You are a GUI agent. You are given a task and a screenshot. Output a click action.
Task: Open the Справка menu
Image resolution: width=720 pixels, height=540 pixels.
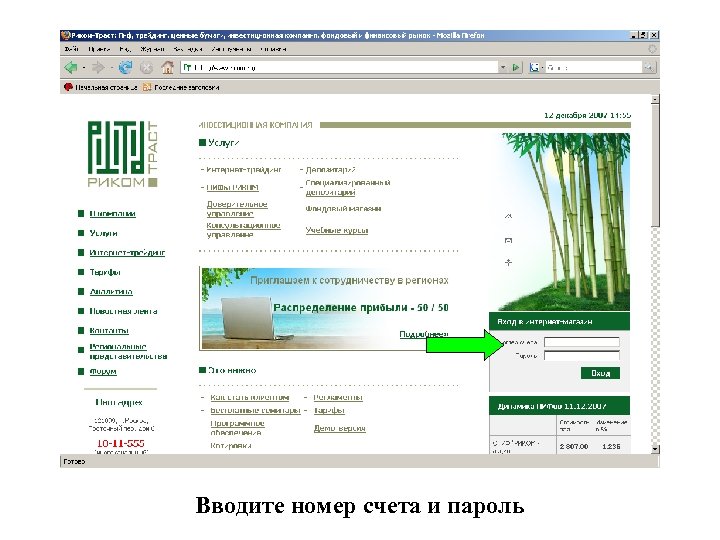pos(273,49)
